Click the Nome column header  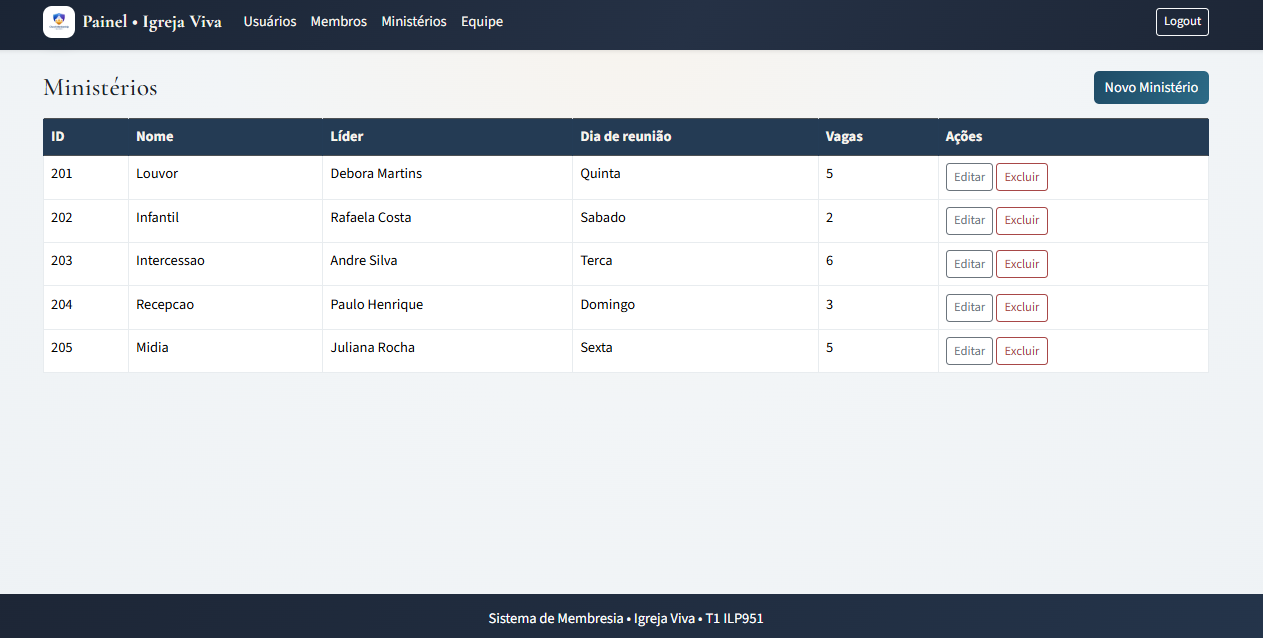[x=155, y=137]
